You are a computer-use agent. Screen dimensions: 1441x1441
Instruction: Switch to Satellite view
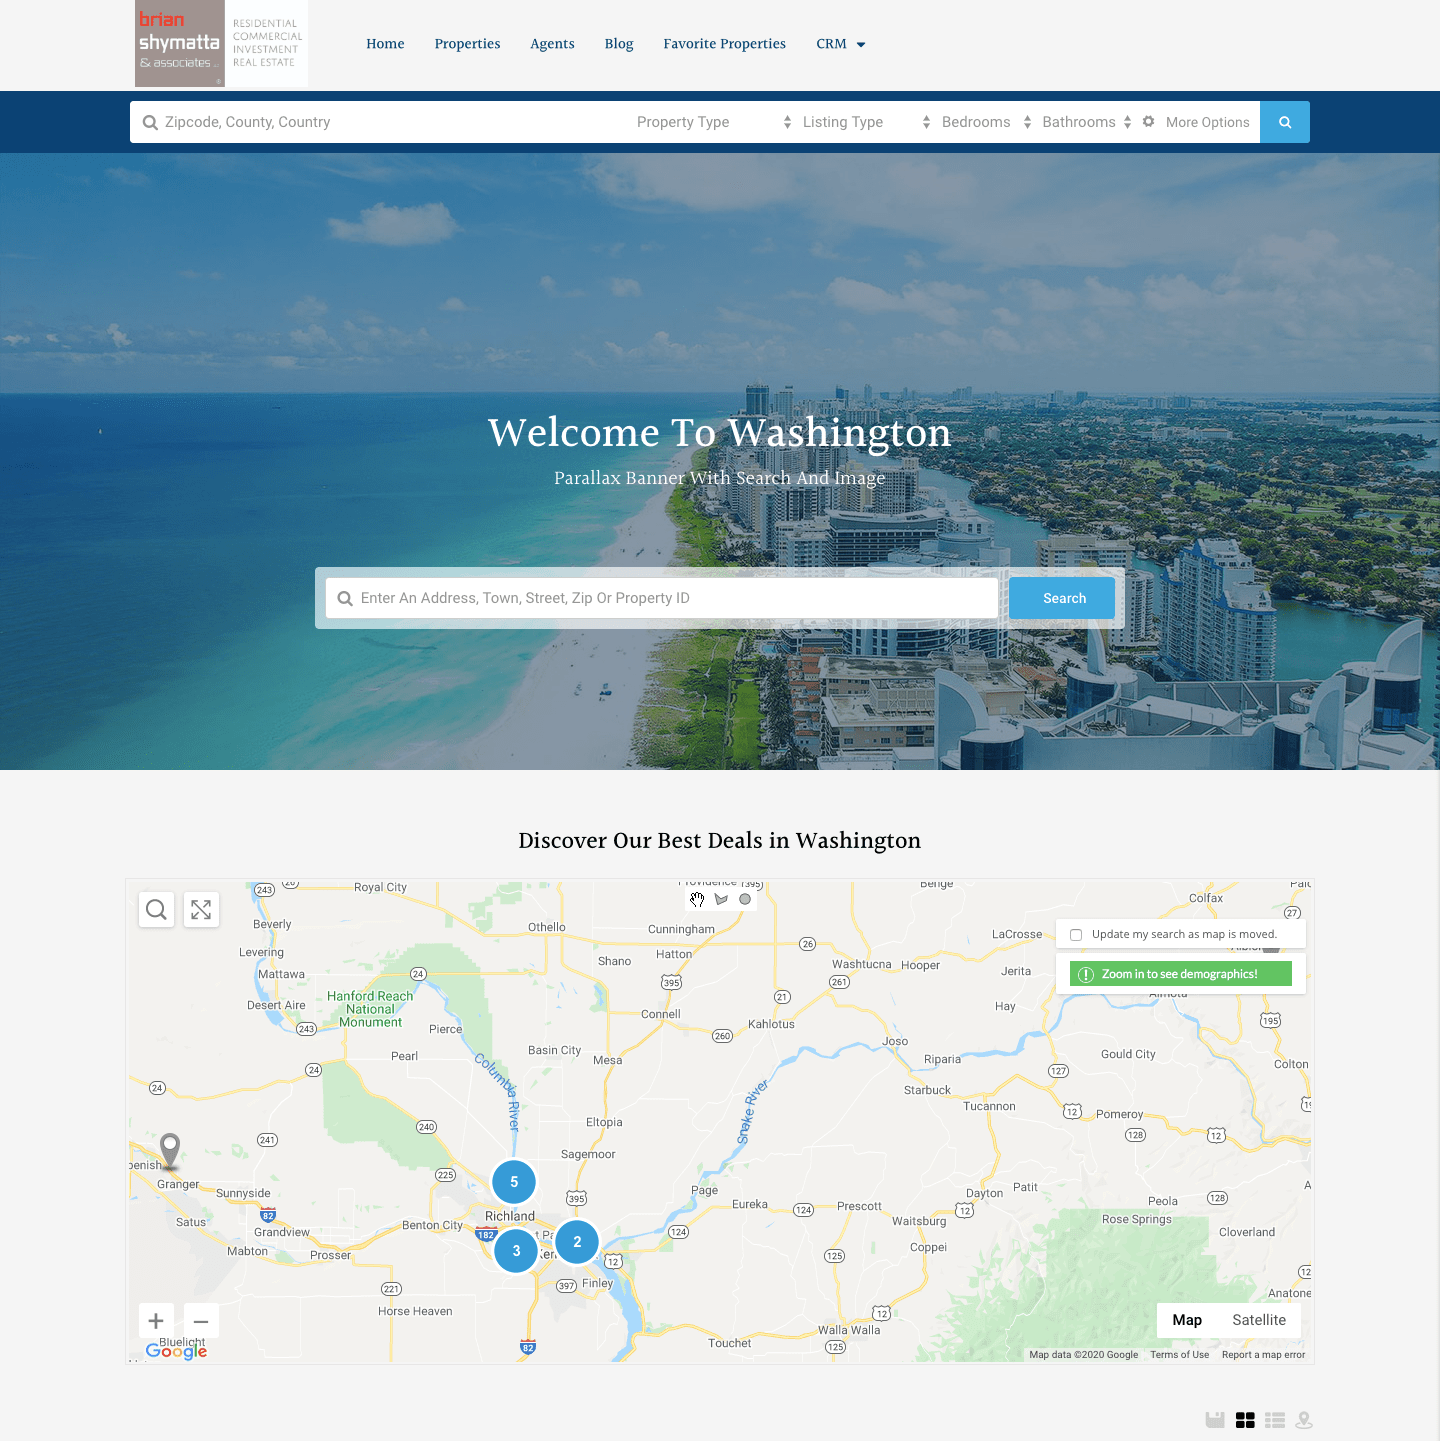tap(1259, 1320)
